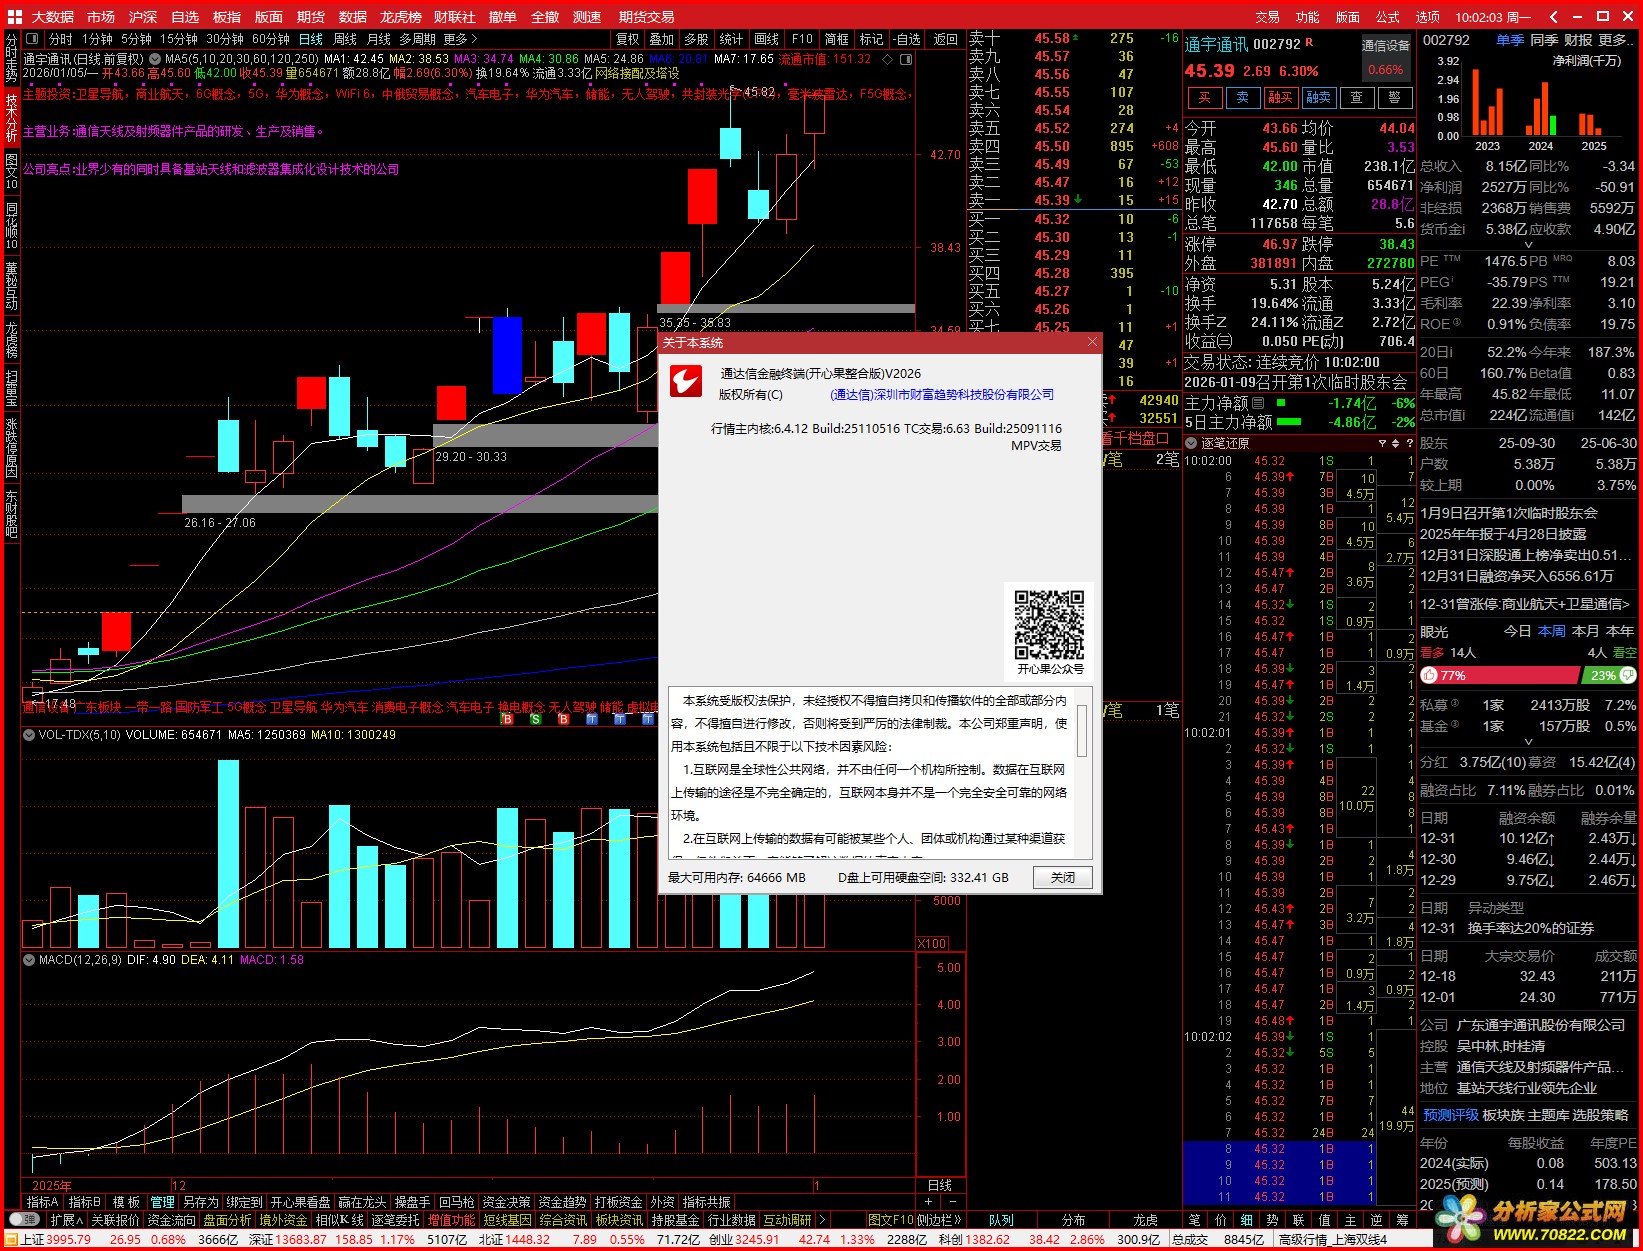This screenshot has width=1643, height=1251.
Task: Click the panel toggle icon at chart header right
Action: [x=905, y=59]
